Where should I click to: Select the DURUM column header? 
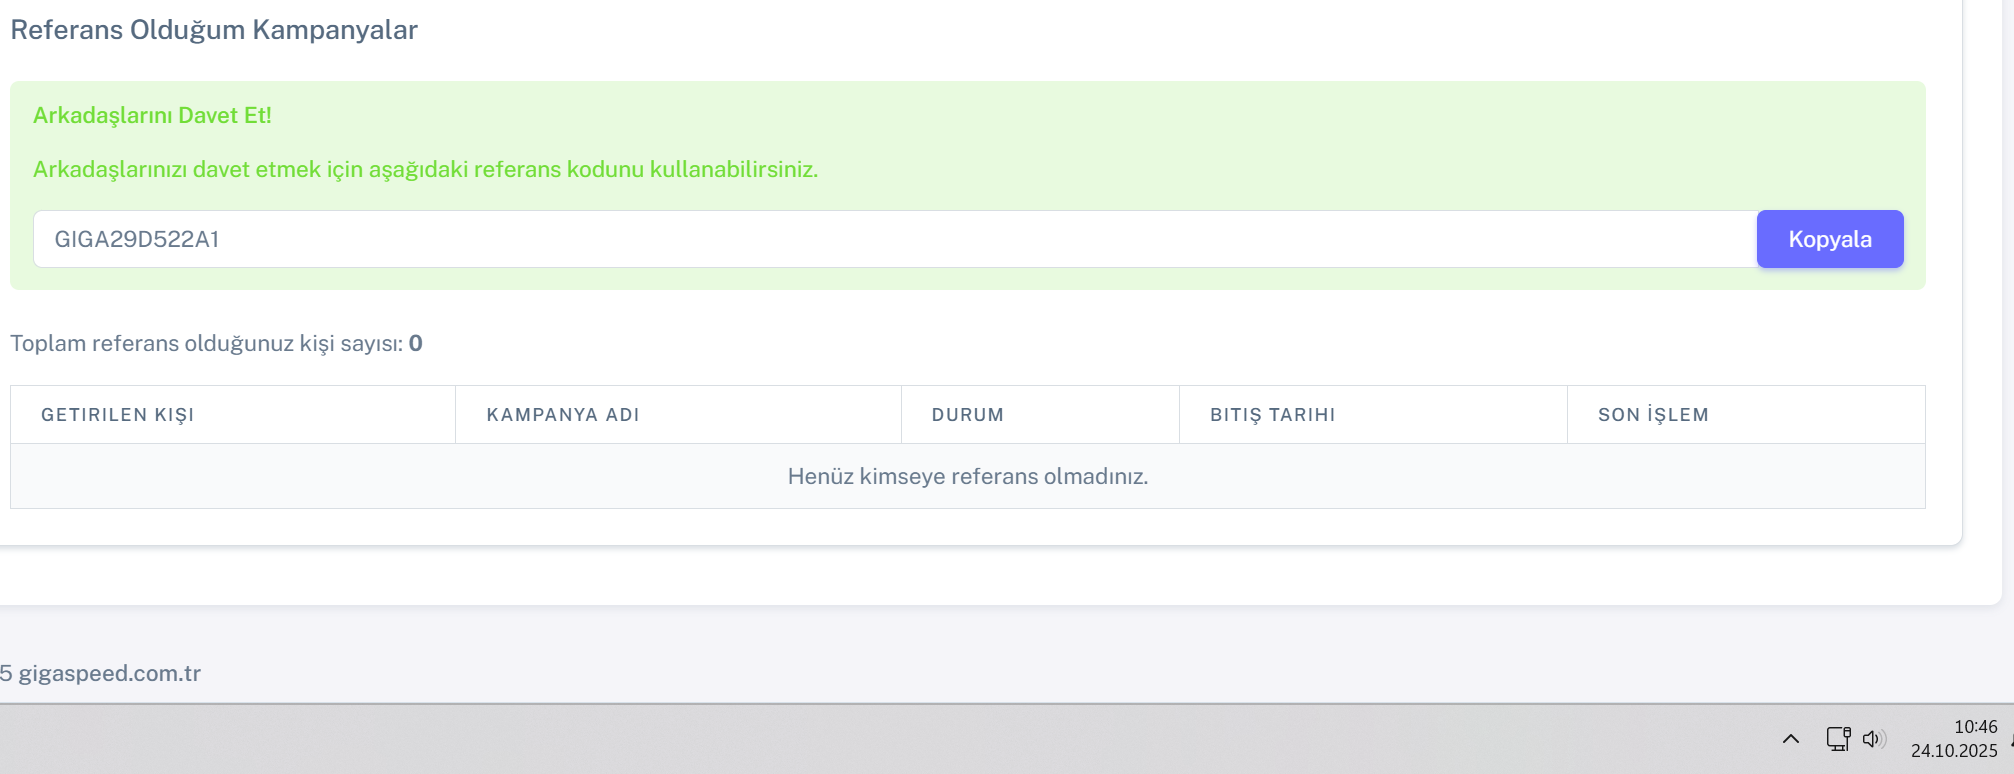(967, 415)
